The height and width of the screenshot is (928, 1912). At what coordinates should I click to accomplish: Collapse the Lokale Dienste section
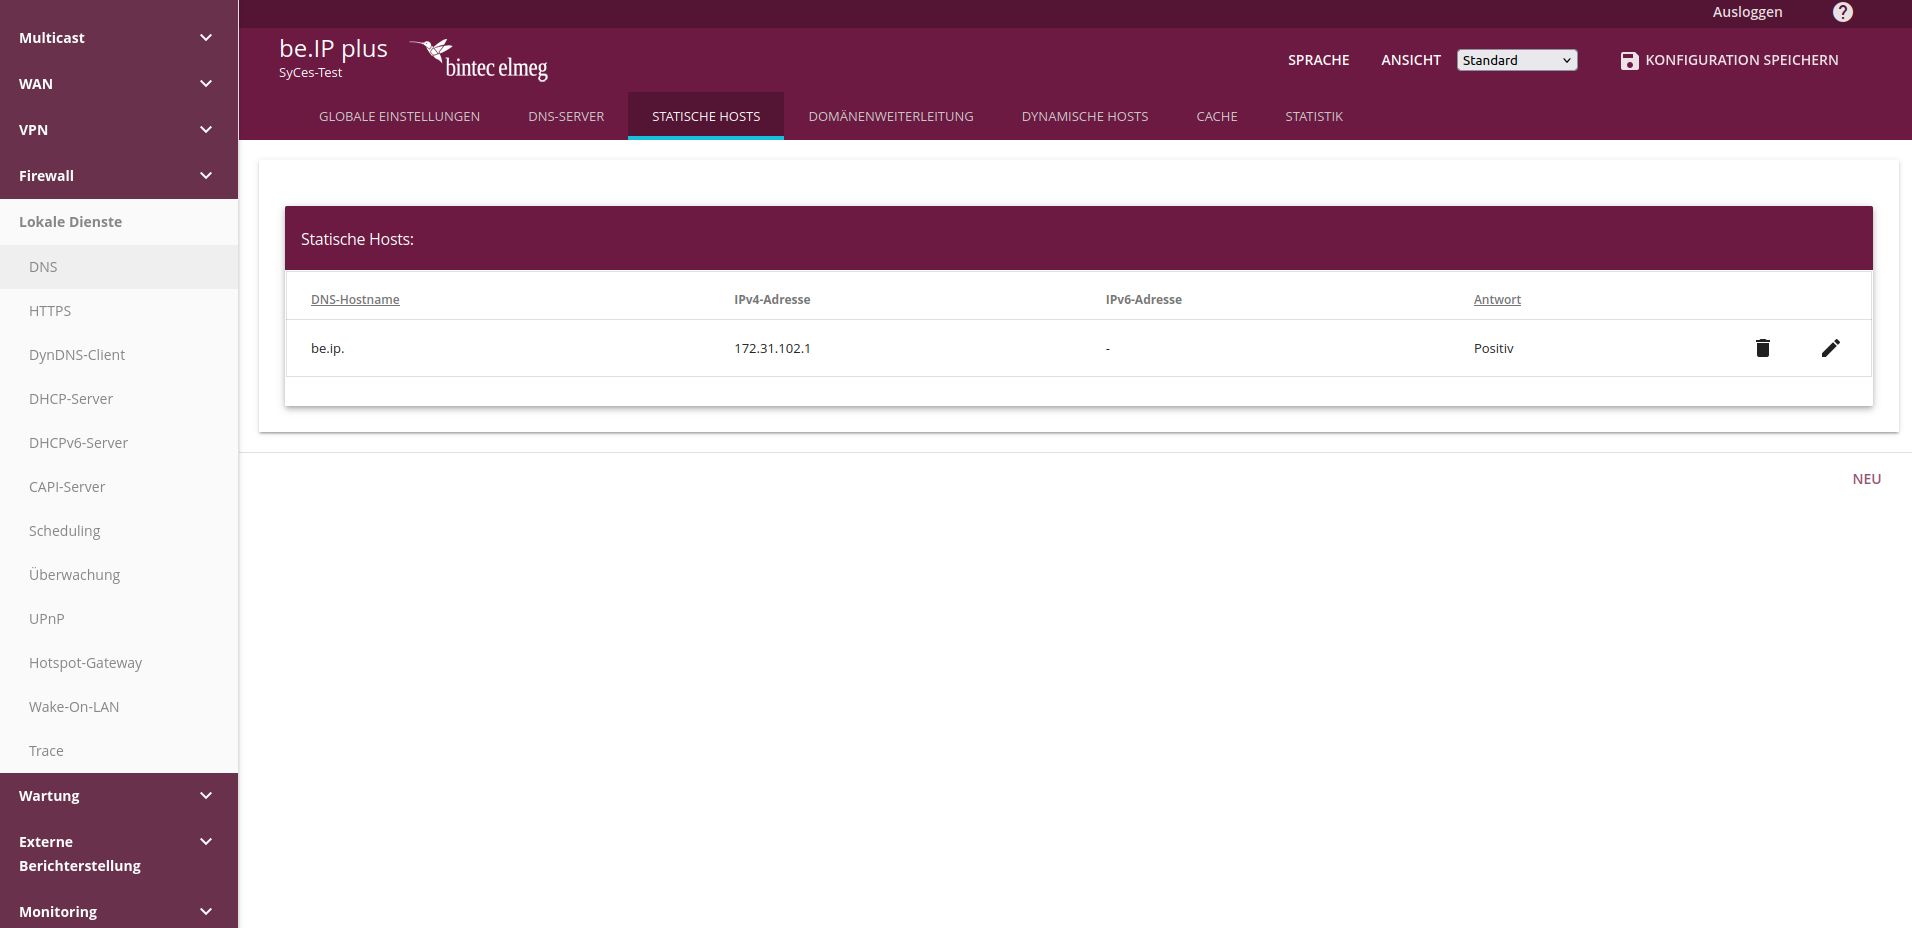119,222
